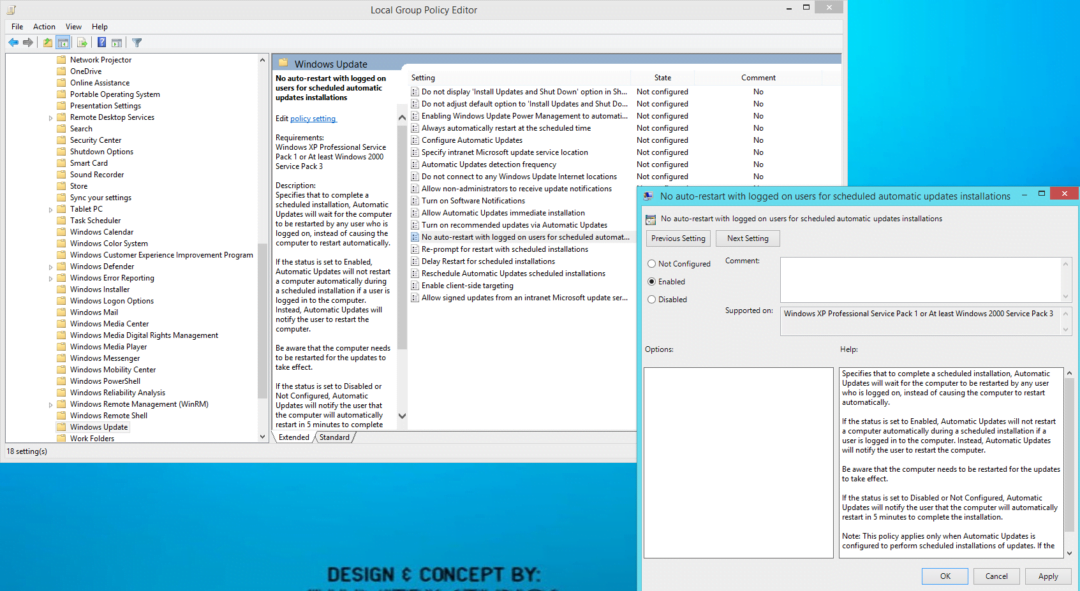The width and height of the screenshot is (1080, 591).
Task: Select the Up one level icon
Action: 46,42
